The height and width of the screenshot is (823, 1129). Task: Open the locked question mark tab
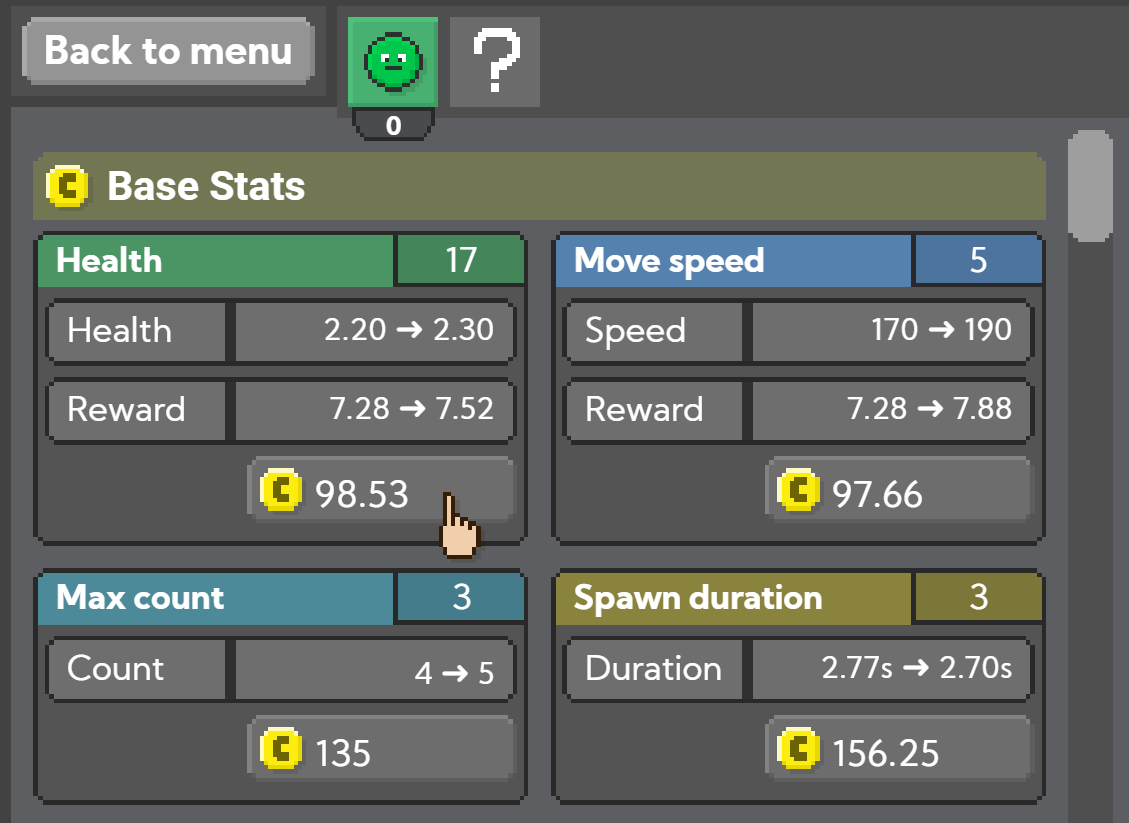coord(495,61)
